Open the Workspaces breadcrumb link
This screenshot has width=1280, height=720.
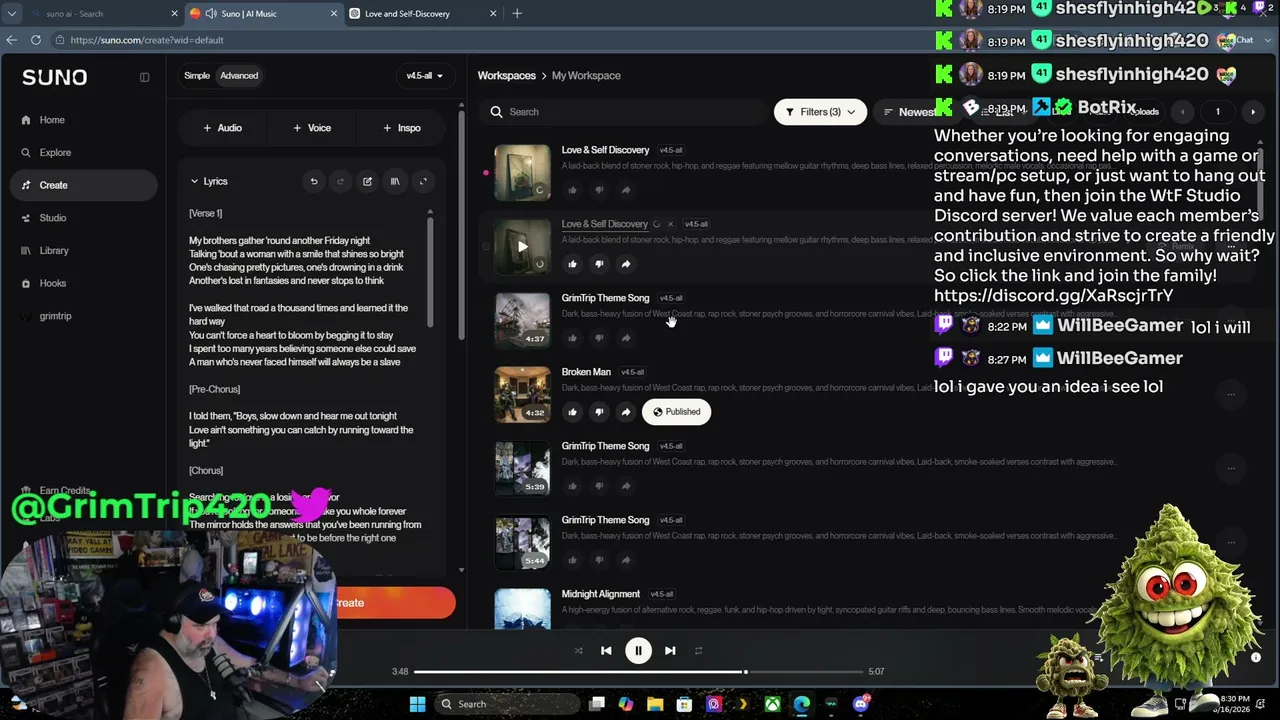click(507, 76)
